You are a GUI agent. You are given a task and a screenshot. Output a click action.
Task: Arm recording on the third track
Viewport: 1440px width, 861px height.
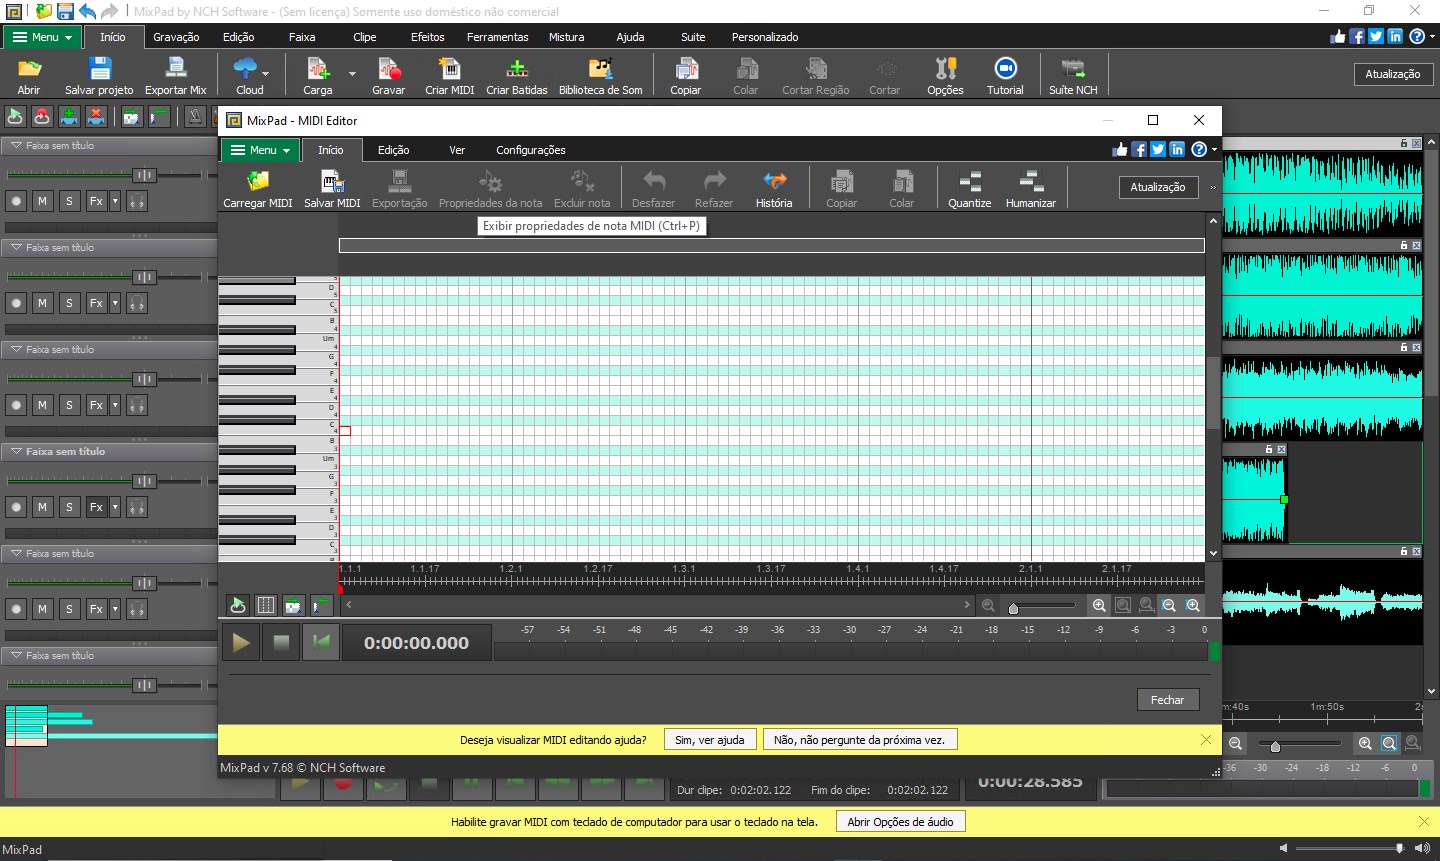tap(15, 405)
